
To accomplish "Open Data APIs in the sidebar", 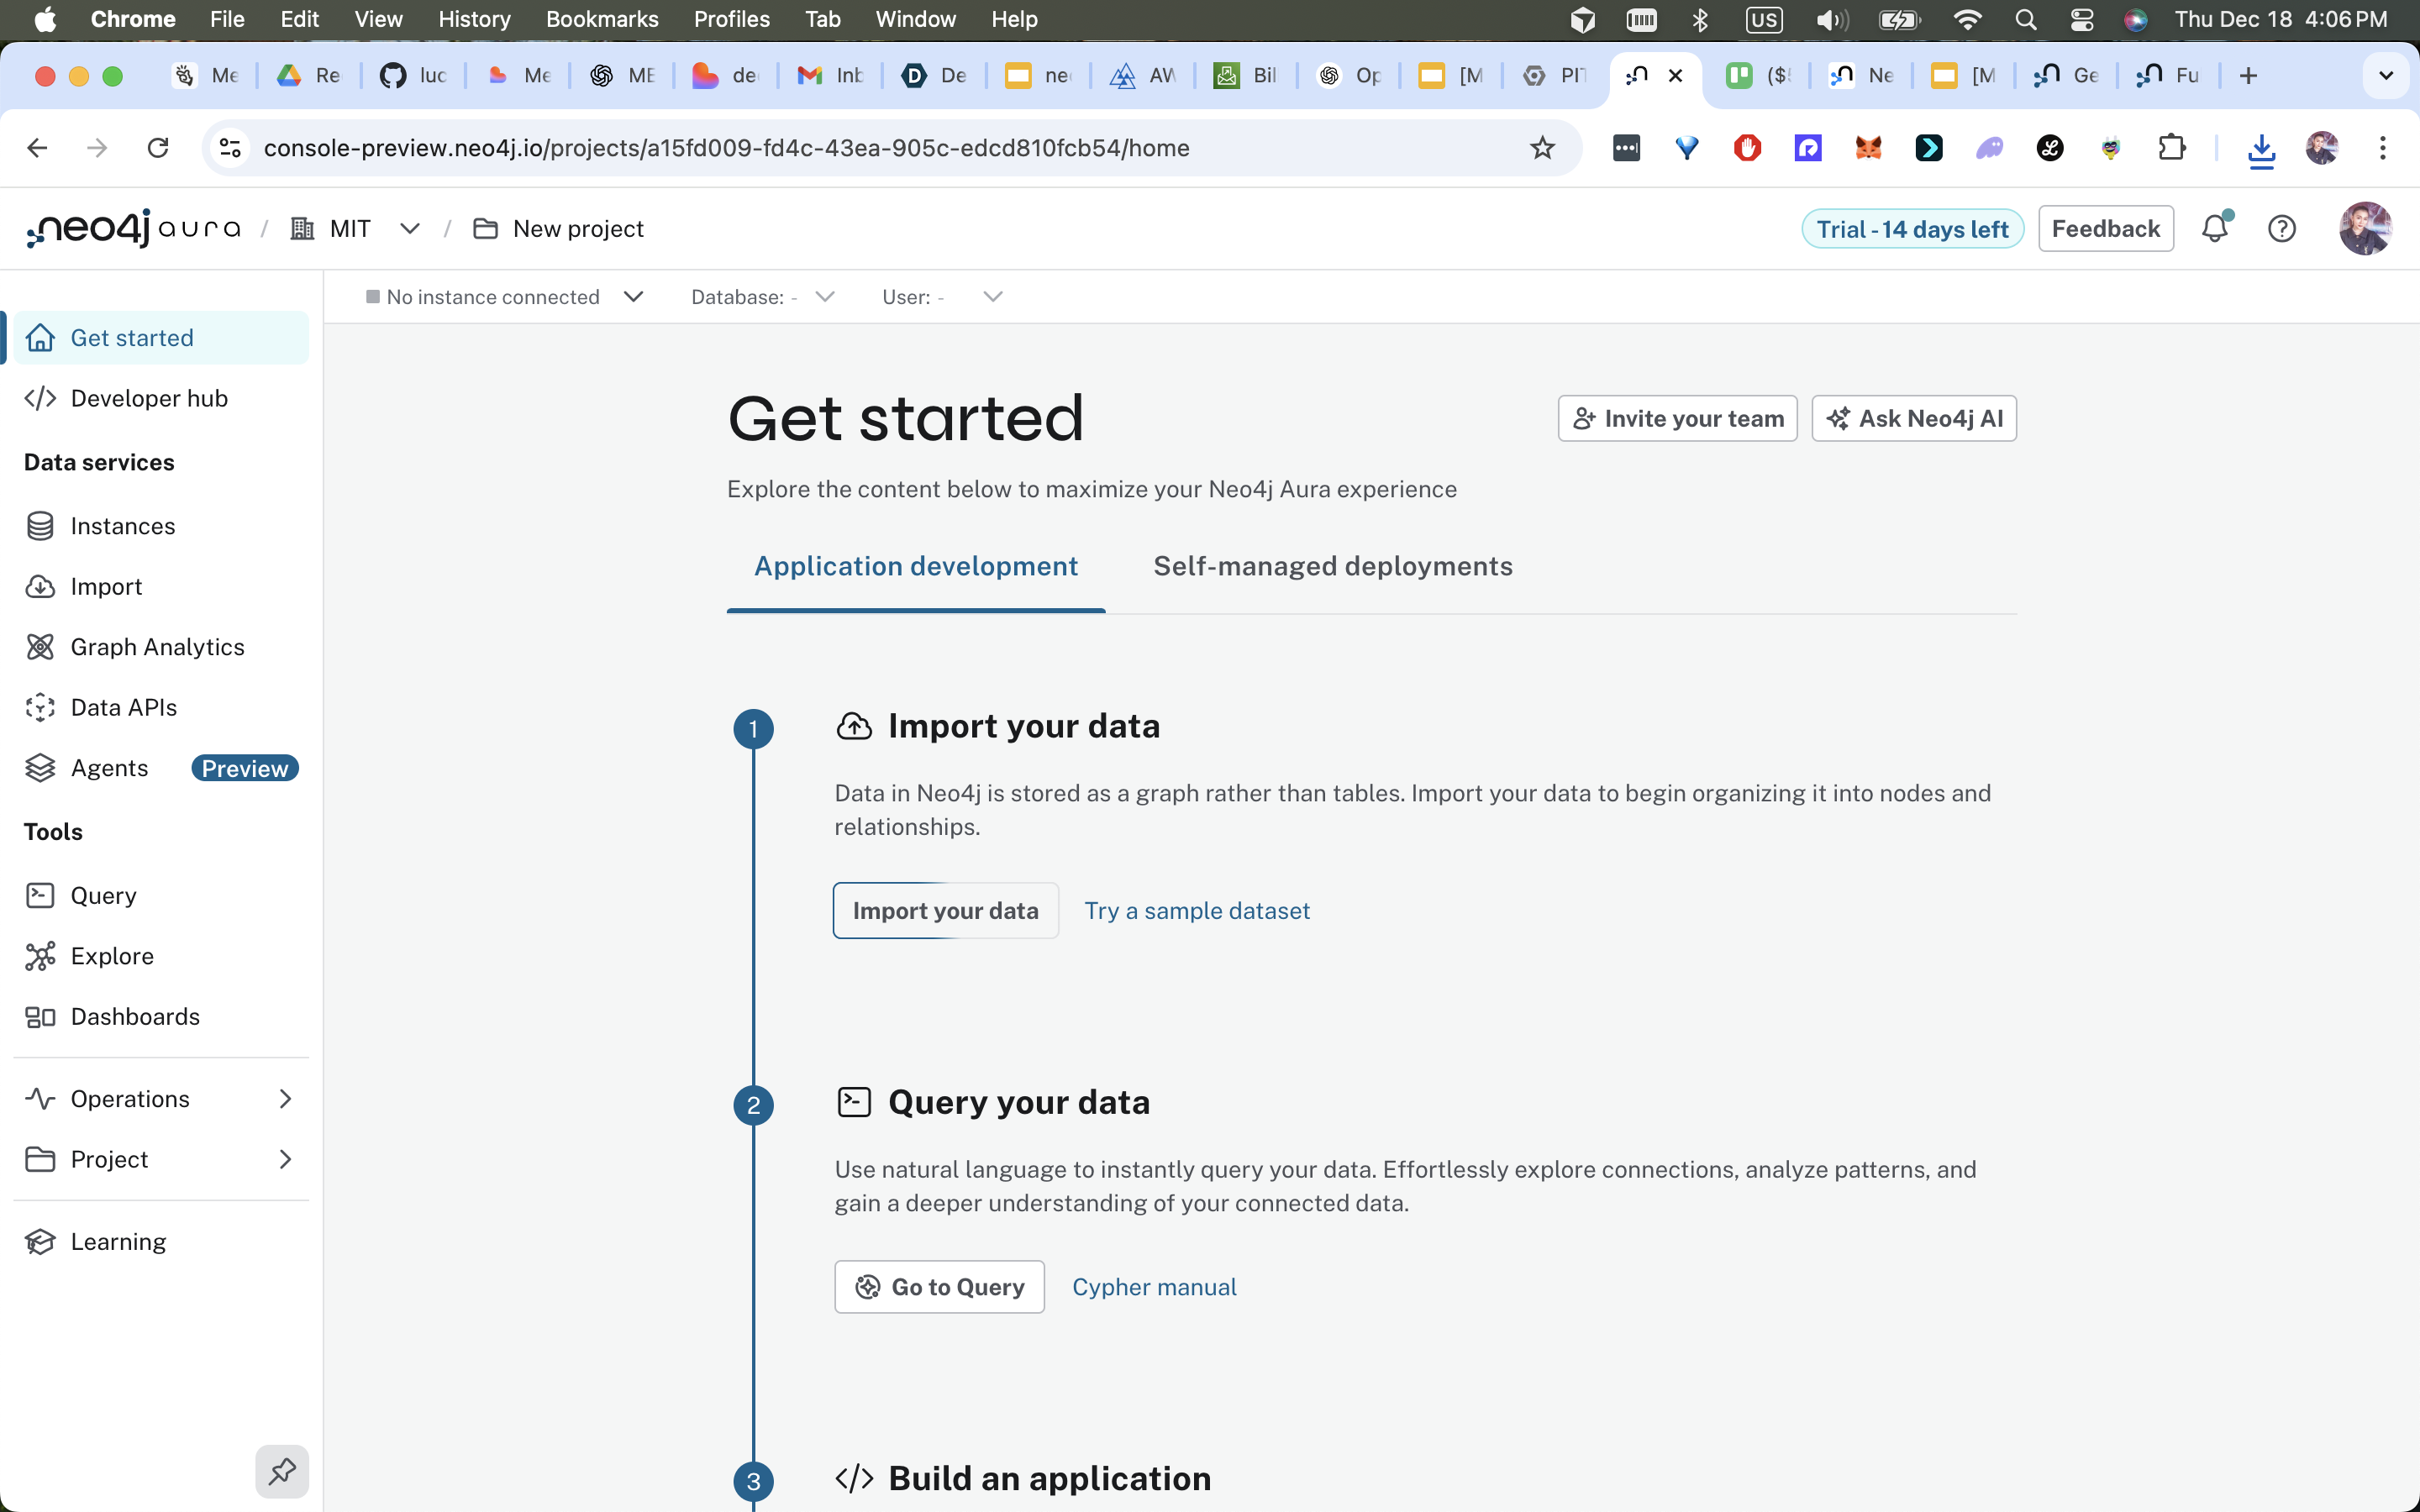I will [x=123, y=707].
